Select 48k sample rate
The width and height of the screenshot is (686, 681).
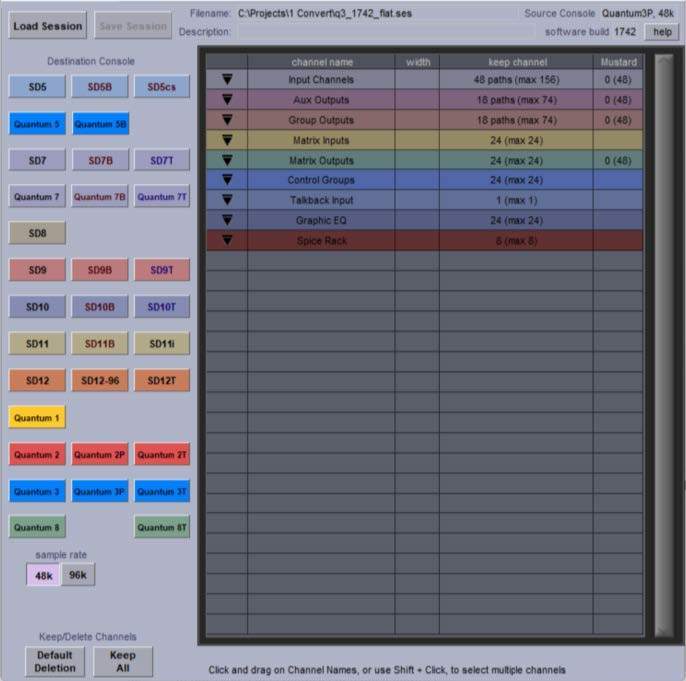click(x=43, y=575)
